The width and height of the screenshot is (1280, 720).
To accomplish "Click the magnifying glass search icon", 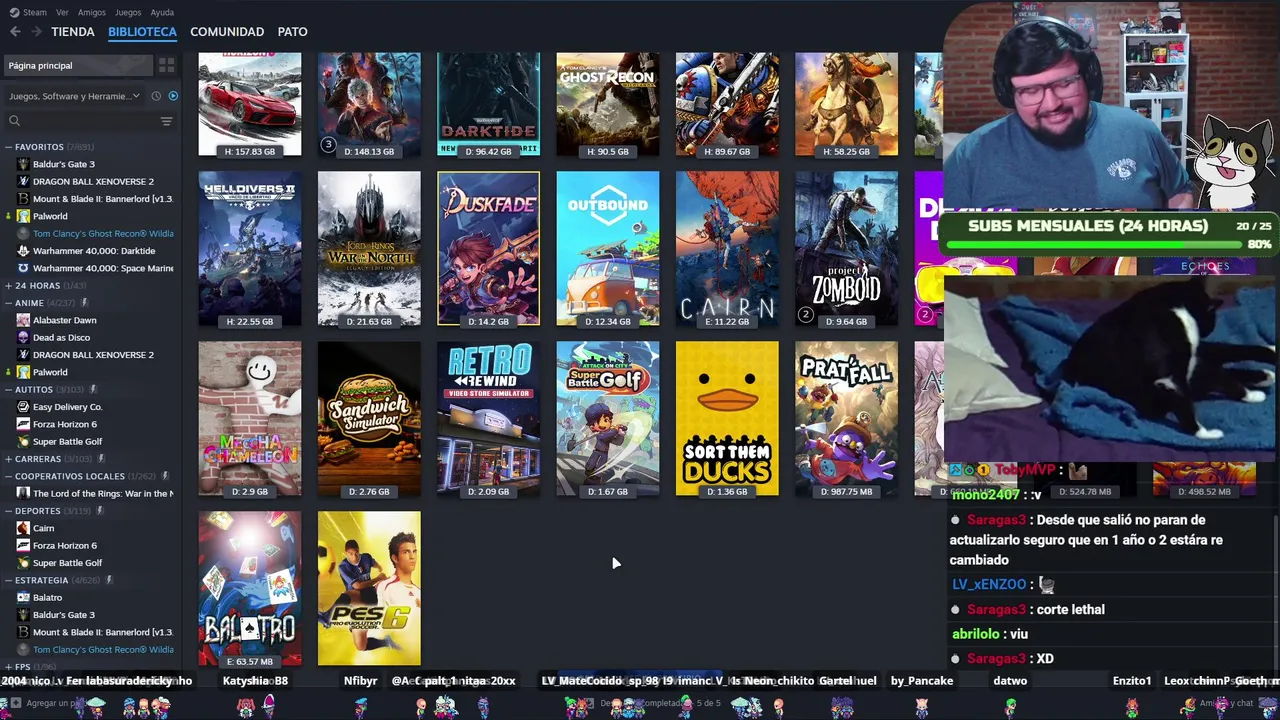I will (14, 121).
